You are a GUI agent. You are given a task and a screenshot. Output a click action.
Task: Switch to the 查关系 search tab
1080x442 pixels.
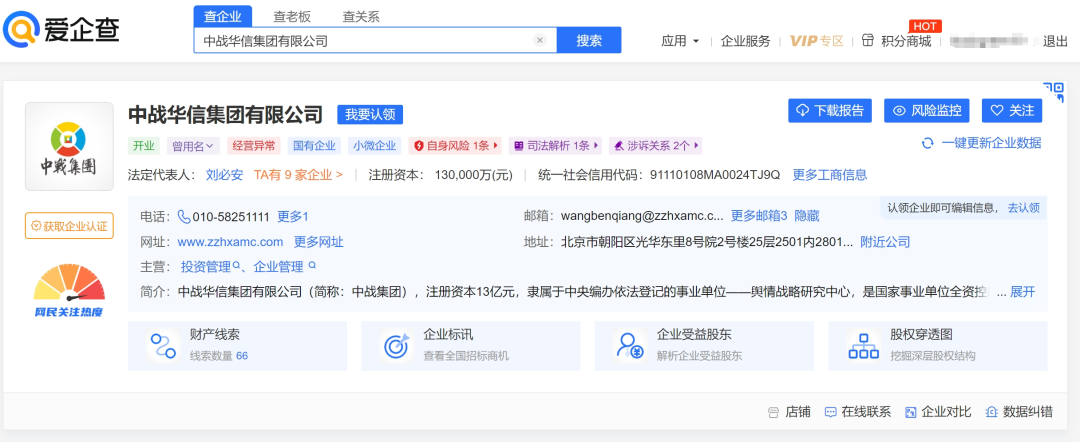[361, 17]
